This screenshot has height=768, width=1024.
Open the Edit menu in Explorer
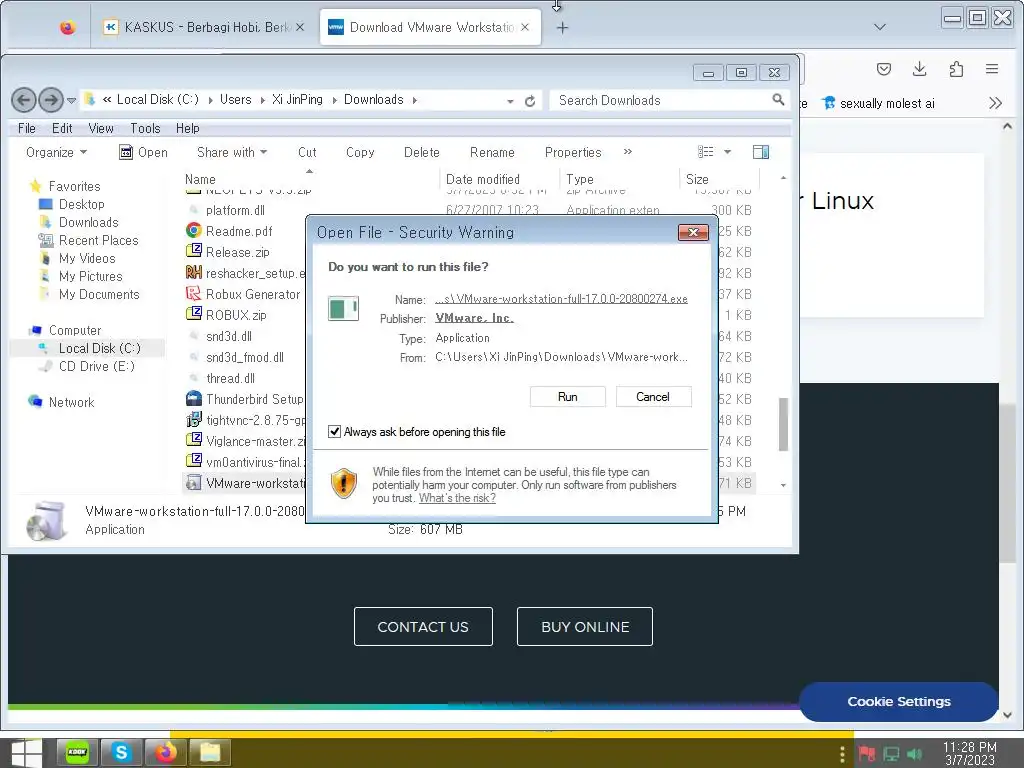(62, 129)
